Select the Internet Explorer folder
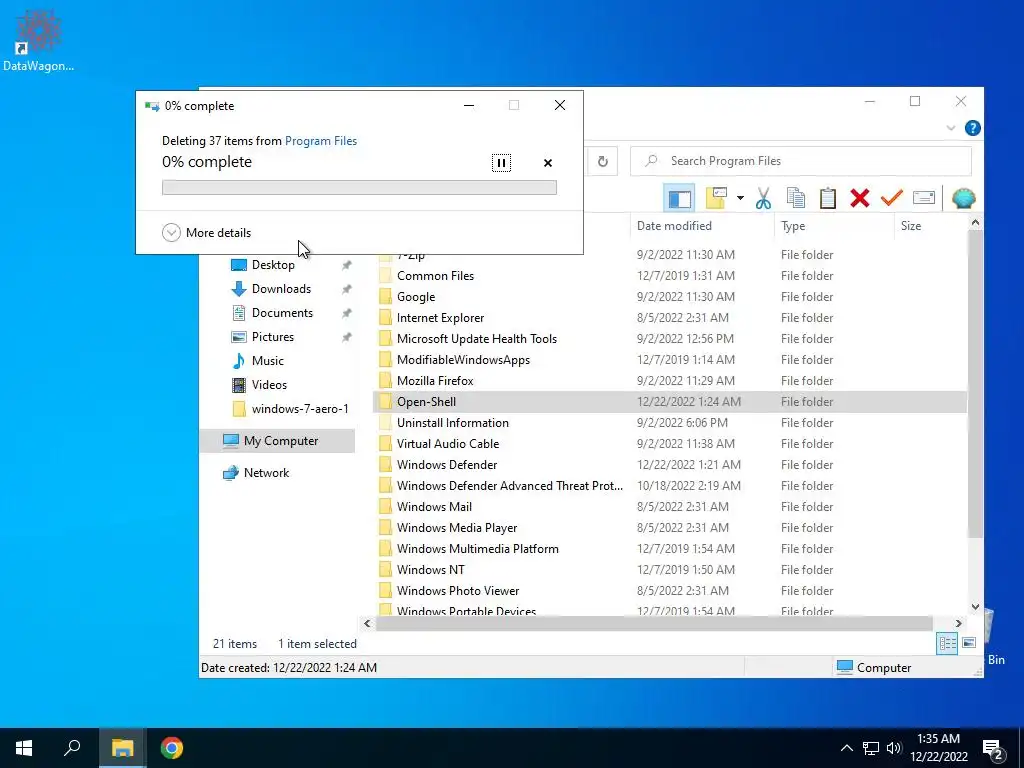The height and width of the screenshot is (768, 1024). (x=440, y=317)
